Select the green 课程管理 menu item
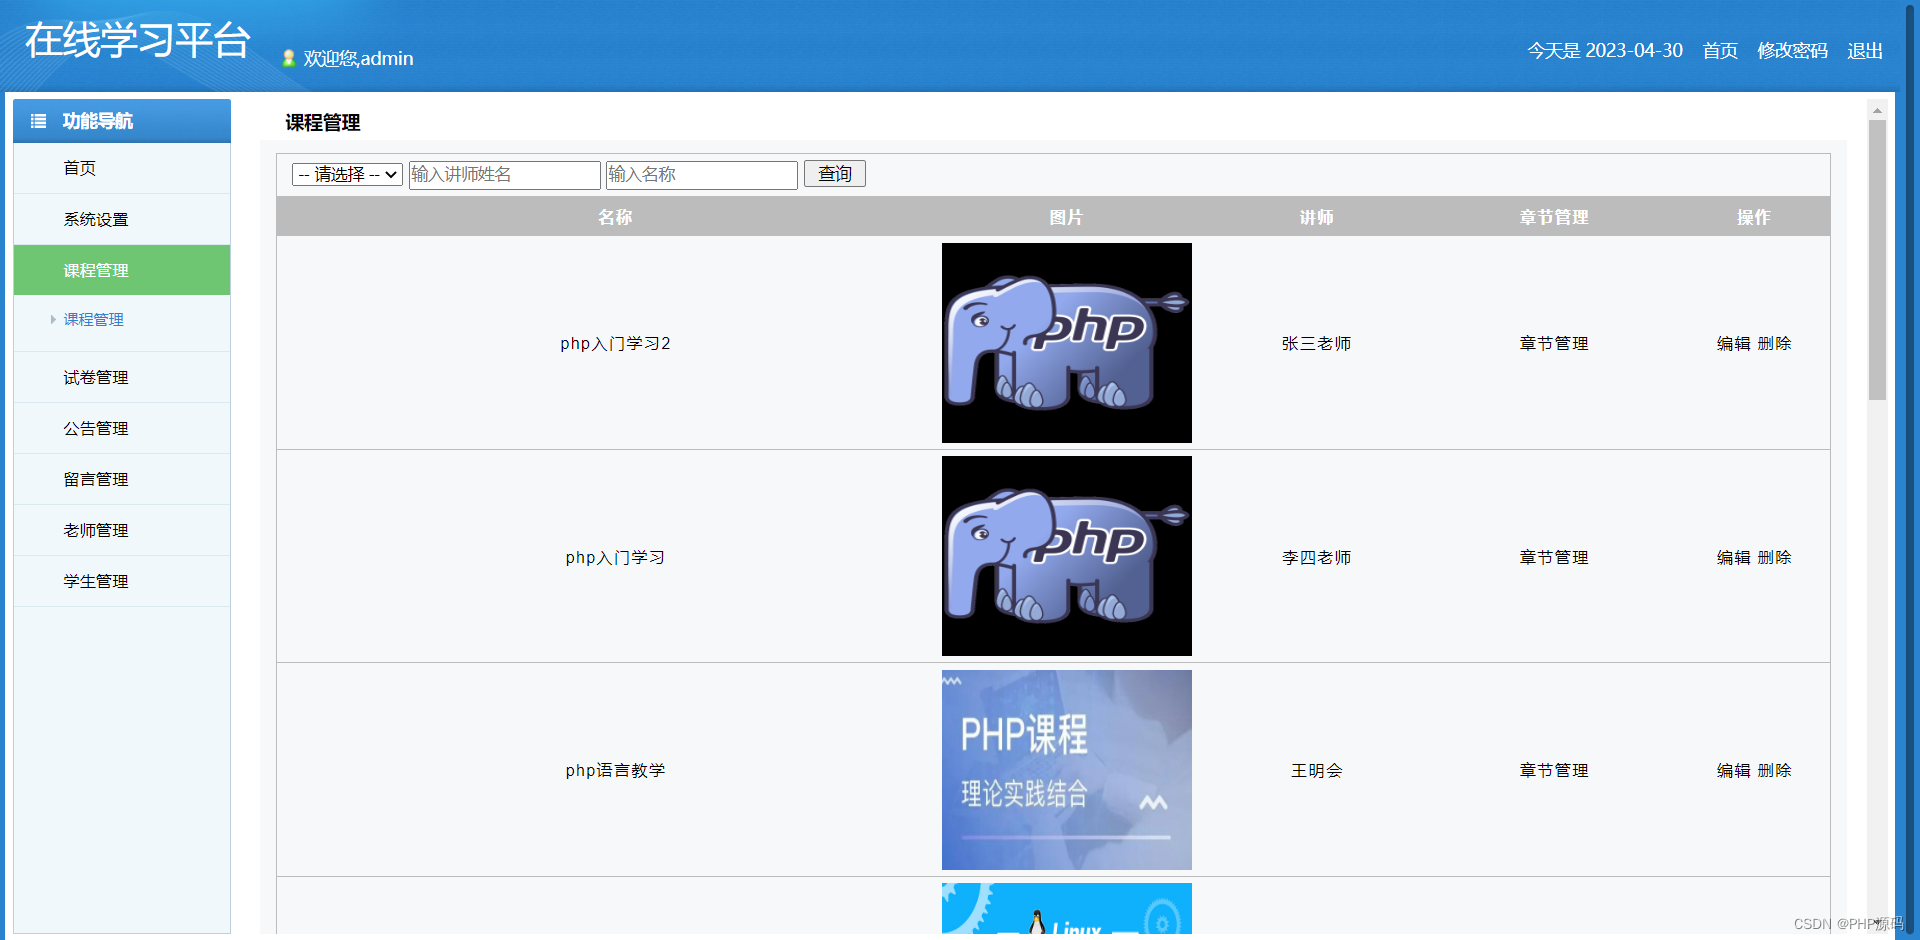Image resolution: width=1920 pixels, height=940 pixels. coord(122,270)
